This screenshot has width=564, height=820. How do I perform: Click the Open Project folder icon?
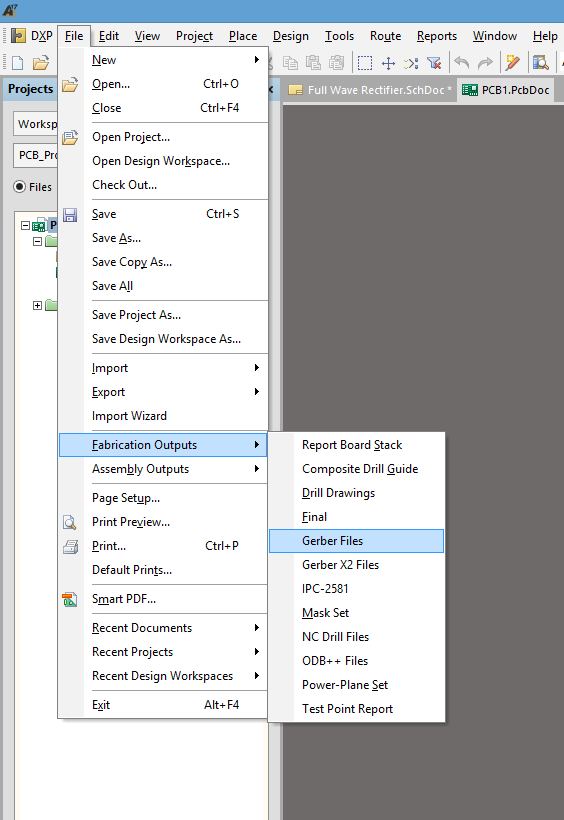[70, 138]
